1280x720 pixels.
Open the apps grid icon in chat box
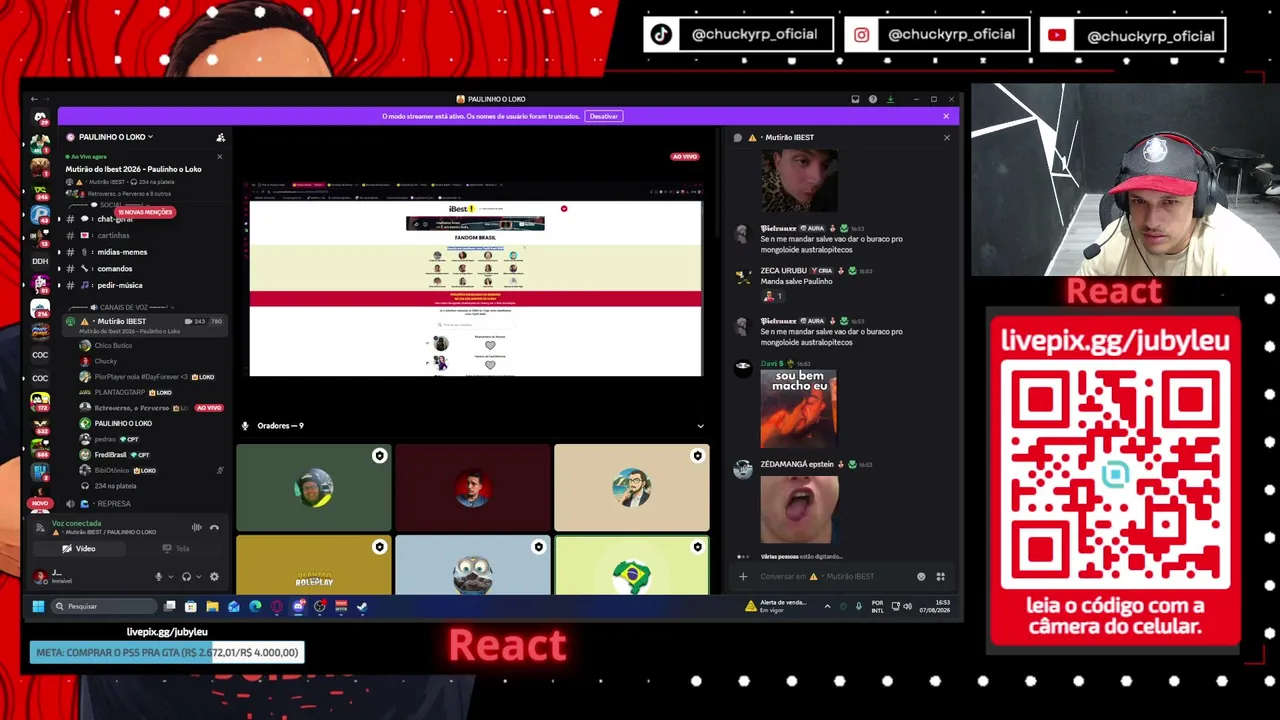click(940, 576)
